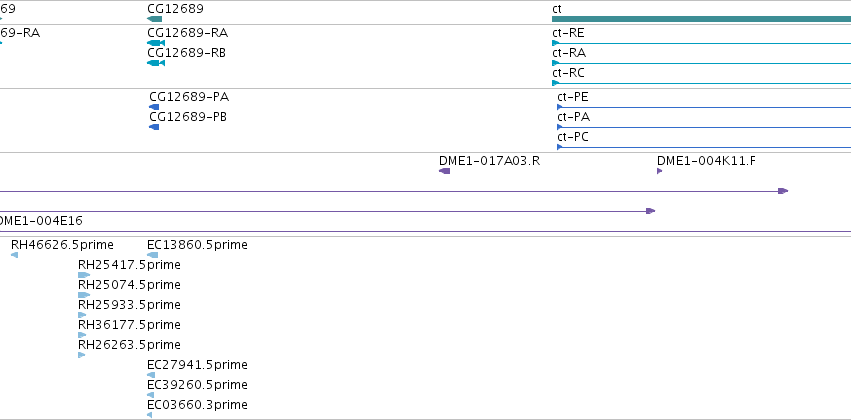Click the CG12689-PA label text
Image resolution: width=851 pixels, height=420 pixels.
click(x=189, y=97)
